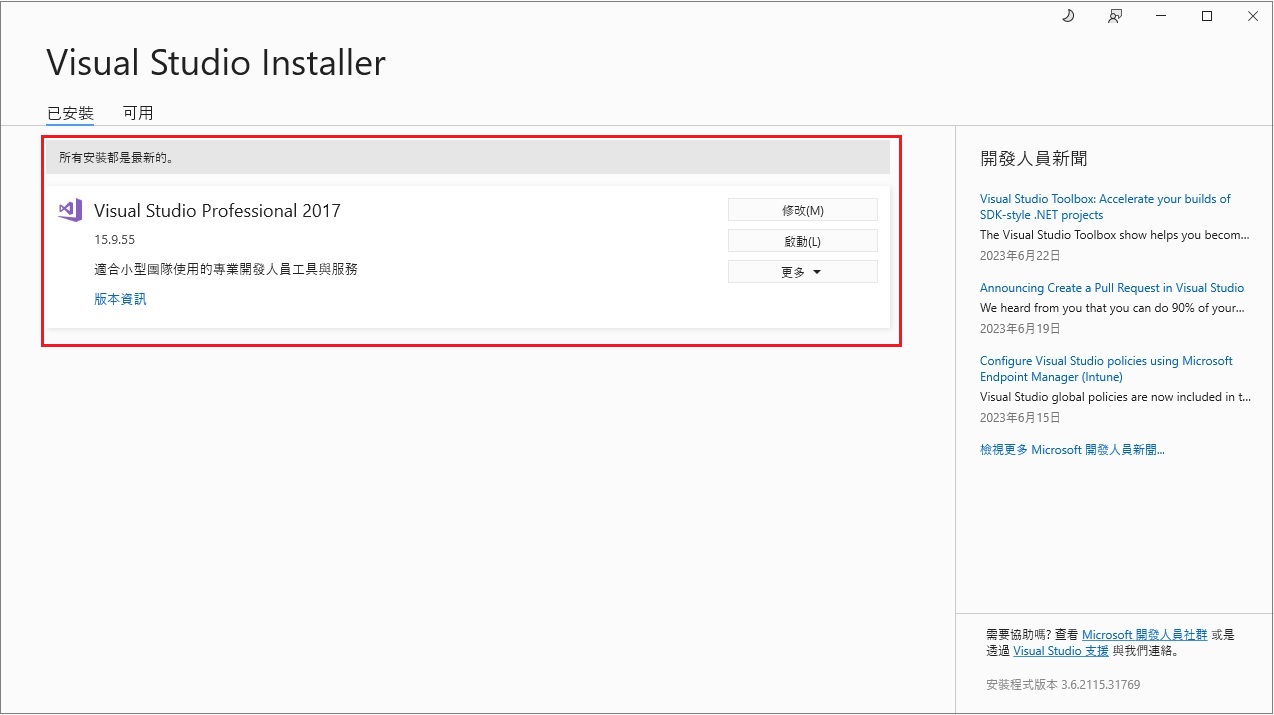Screen dimensions: 1274x715
Task: Expand the 更多 dropdown
Action: tap(802, 272)
